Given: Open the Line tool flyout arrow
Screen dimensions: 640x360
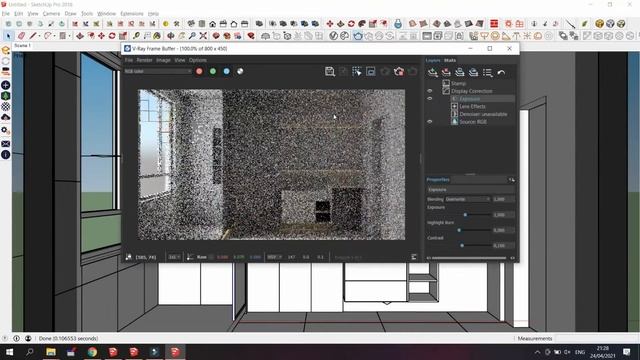Looking at the screenshot, I should point(40,36).
